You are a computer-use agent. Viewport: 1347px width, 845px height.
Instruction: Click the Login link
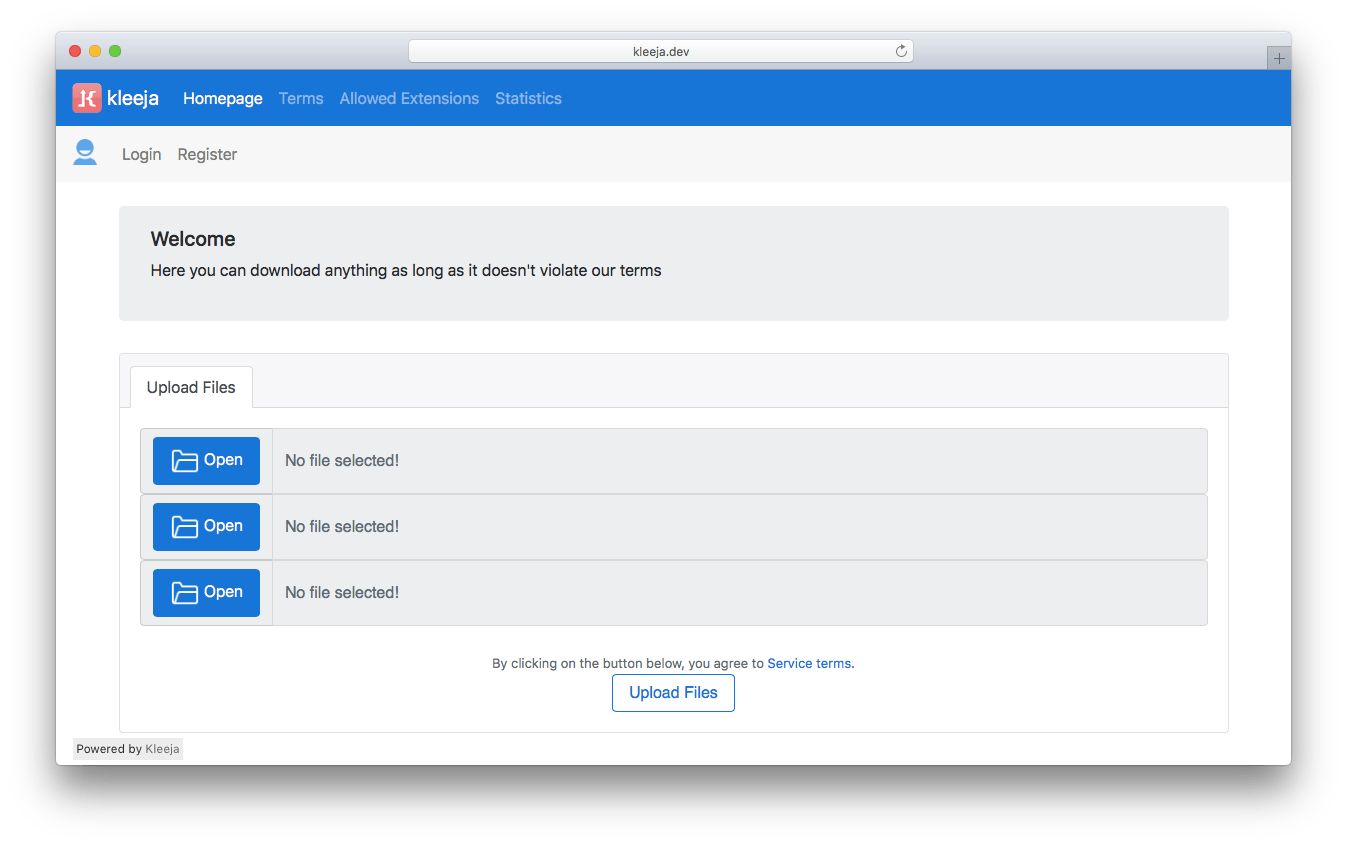141,154
